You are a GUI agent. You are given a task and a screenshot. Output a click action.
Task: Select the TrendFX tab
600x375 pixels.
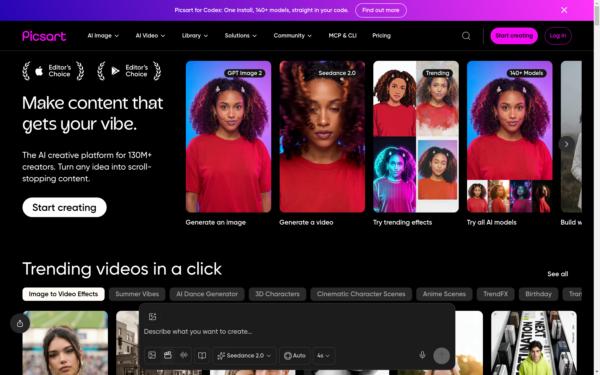pos(496,294)
